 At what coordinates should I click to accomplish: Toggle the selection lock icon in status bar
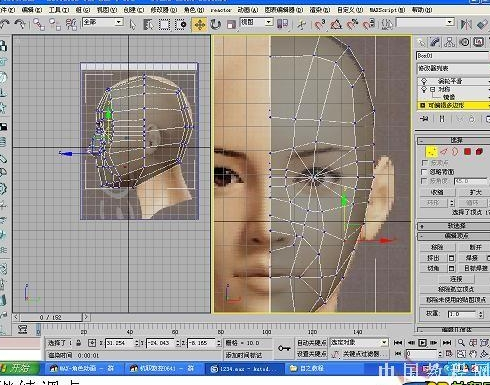pyautogui.click(x=79, y=342)
